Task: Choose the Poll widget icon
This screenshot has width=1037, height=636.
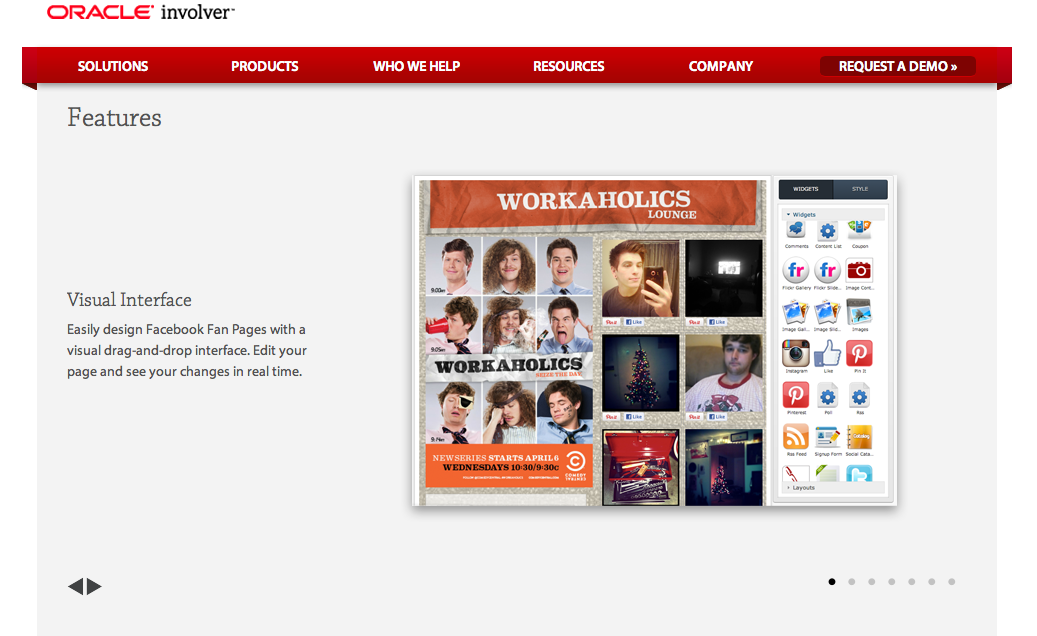Action: (827, 397)
